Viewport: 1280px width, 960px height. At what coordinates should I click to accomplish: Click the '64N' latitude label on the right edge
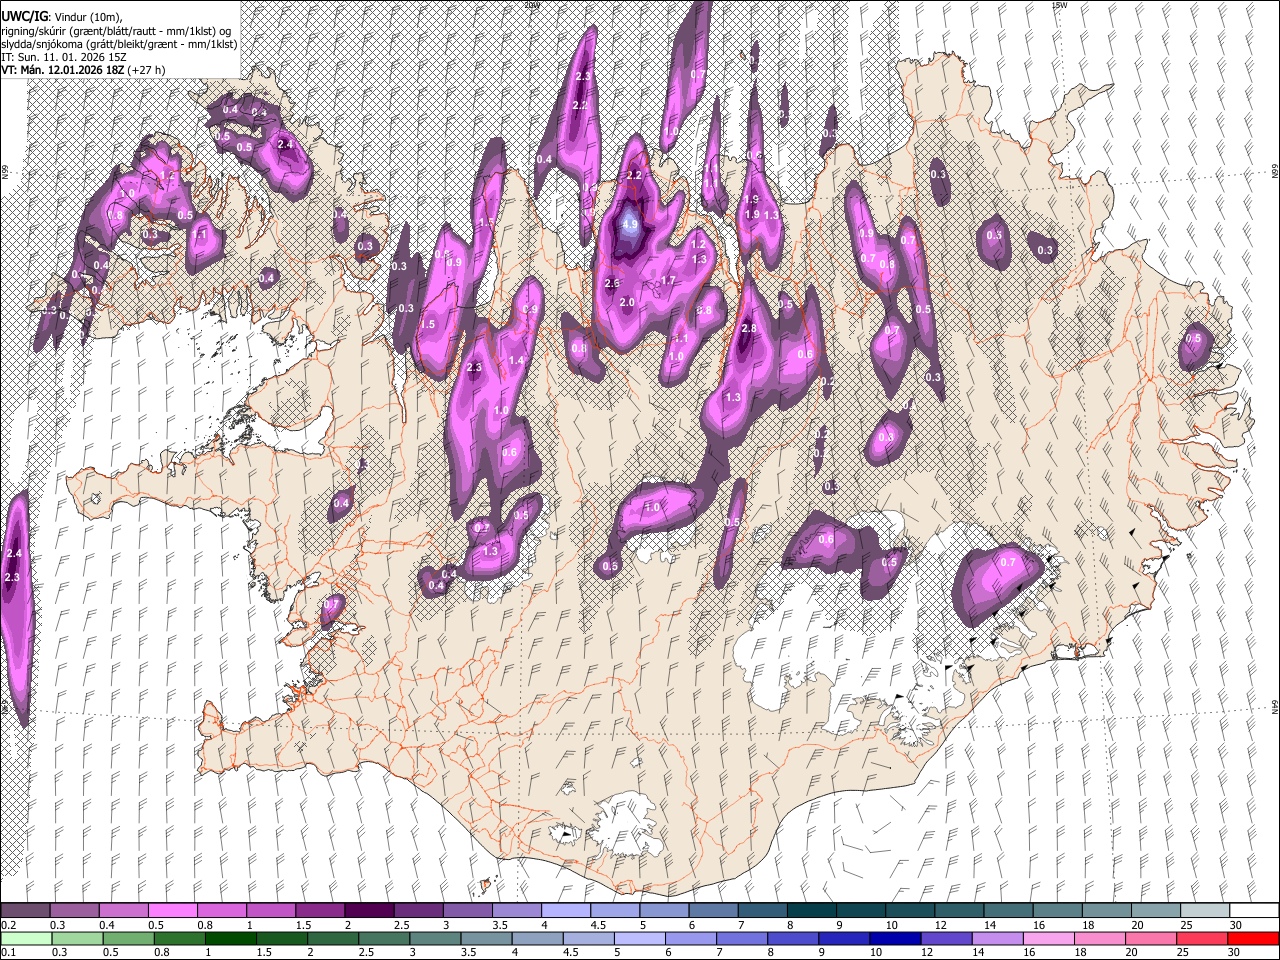(1275, 706)
